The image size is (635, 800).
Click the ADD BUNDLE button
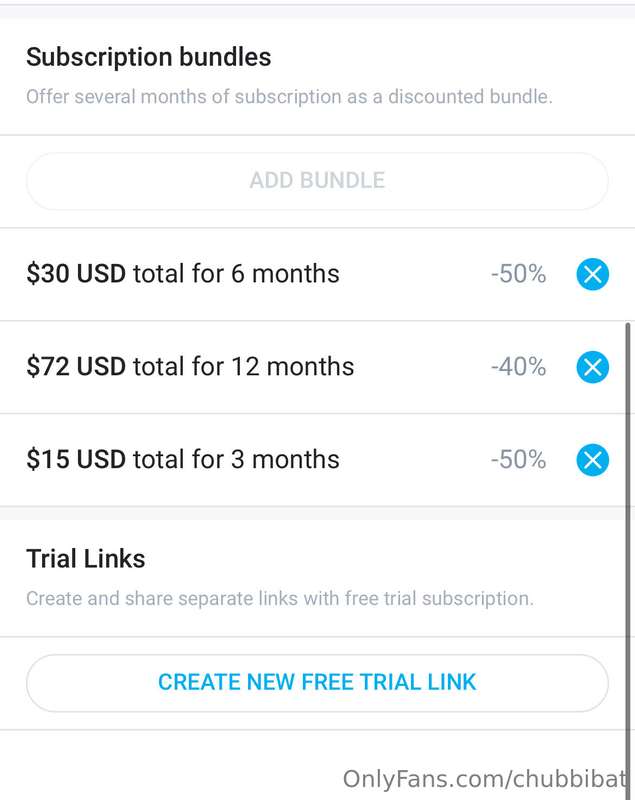click(317, 181)
